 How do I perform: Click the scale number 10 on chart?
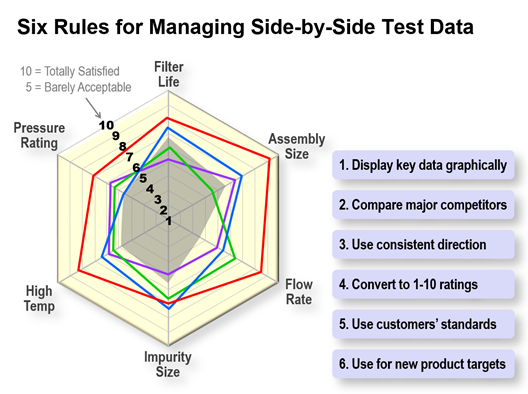[x=106, y=125]
